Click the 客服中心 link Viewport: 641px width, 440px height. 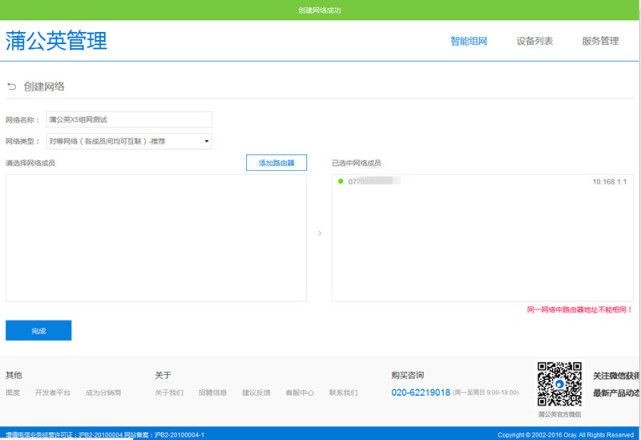coord(299,393)
